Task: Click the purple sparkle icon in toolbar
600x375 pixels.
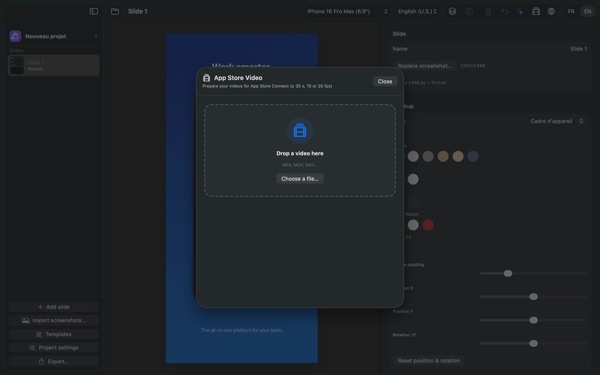Action: point(520,11)
